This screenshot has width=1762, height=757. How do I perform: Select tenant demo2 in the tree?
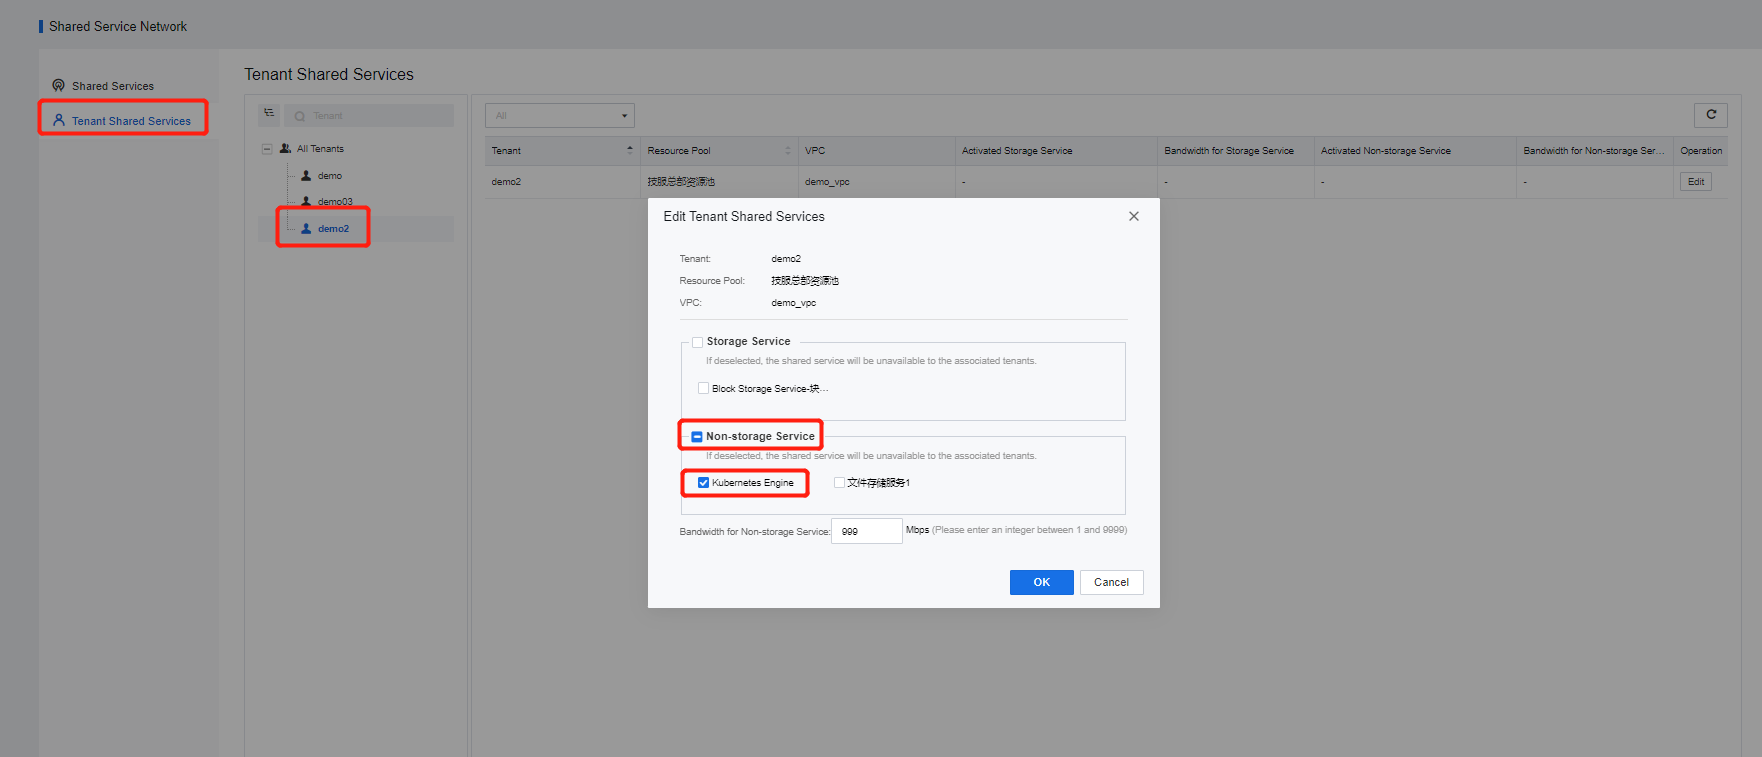[x=333, y=229]
